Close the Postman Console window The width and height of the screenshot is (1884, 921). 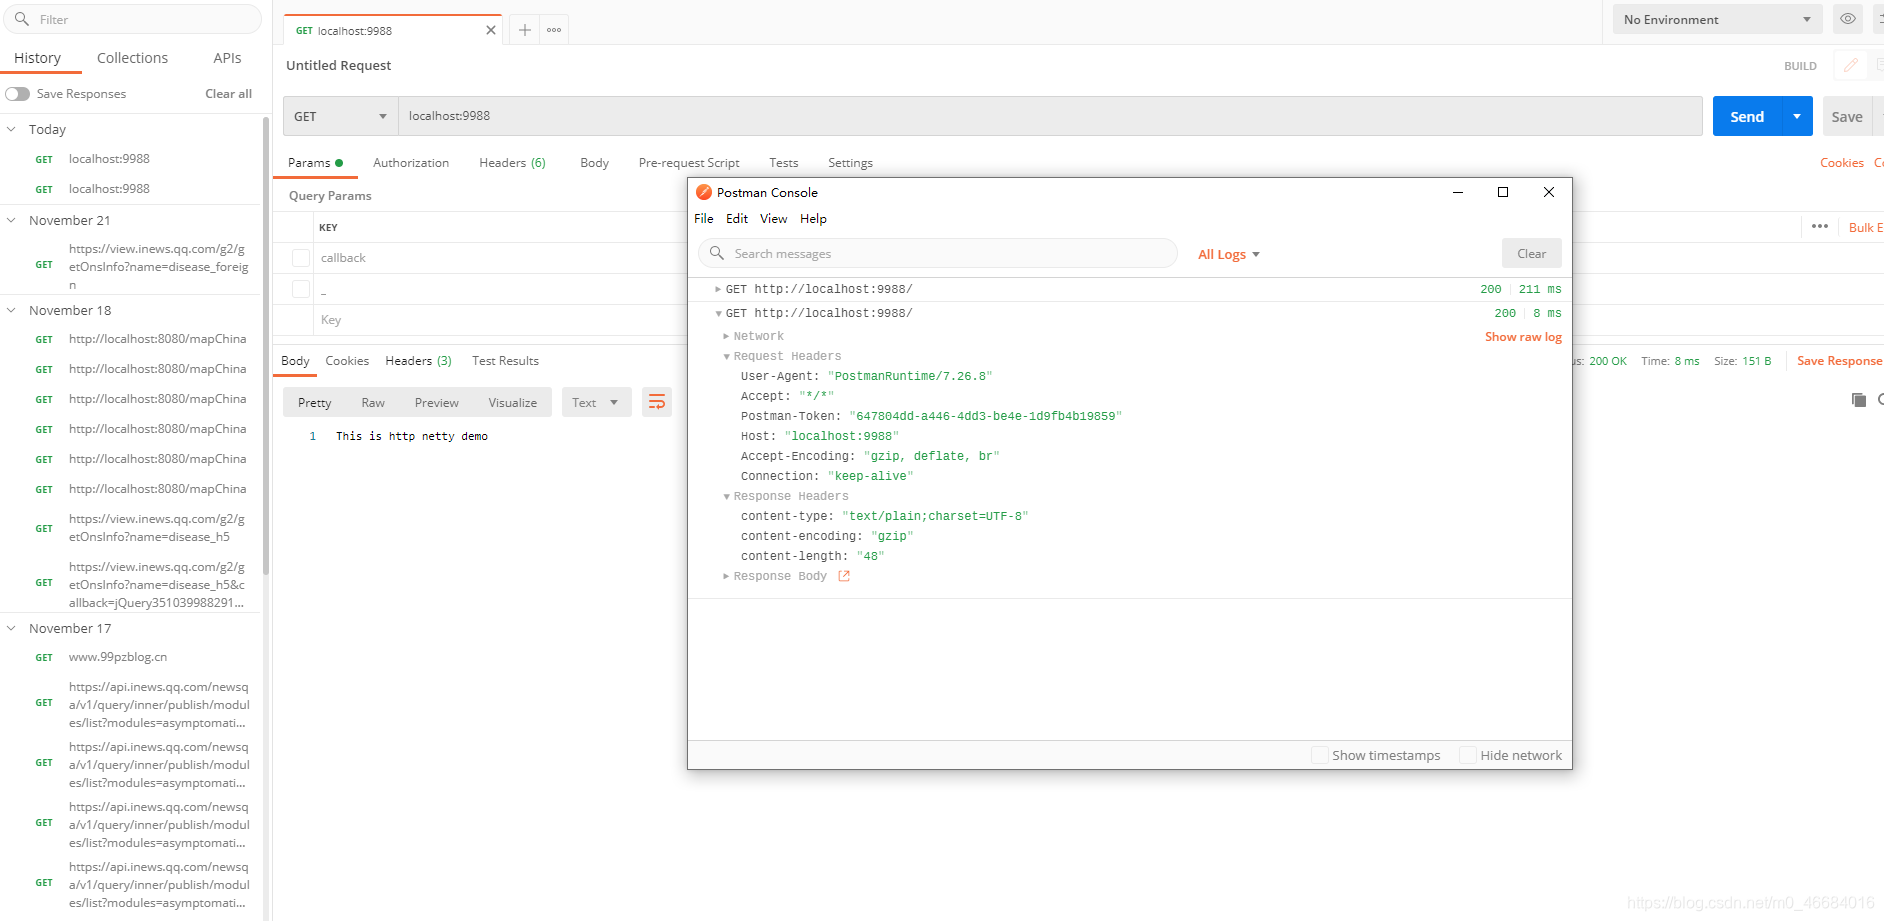click(x=1549, y=192)
